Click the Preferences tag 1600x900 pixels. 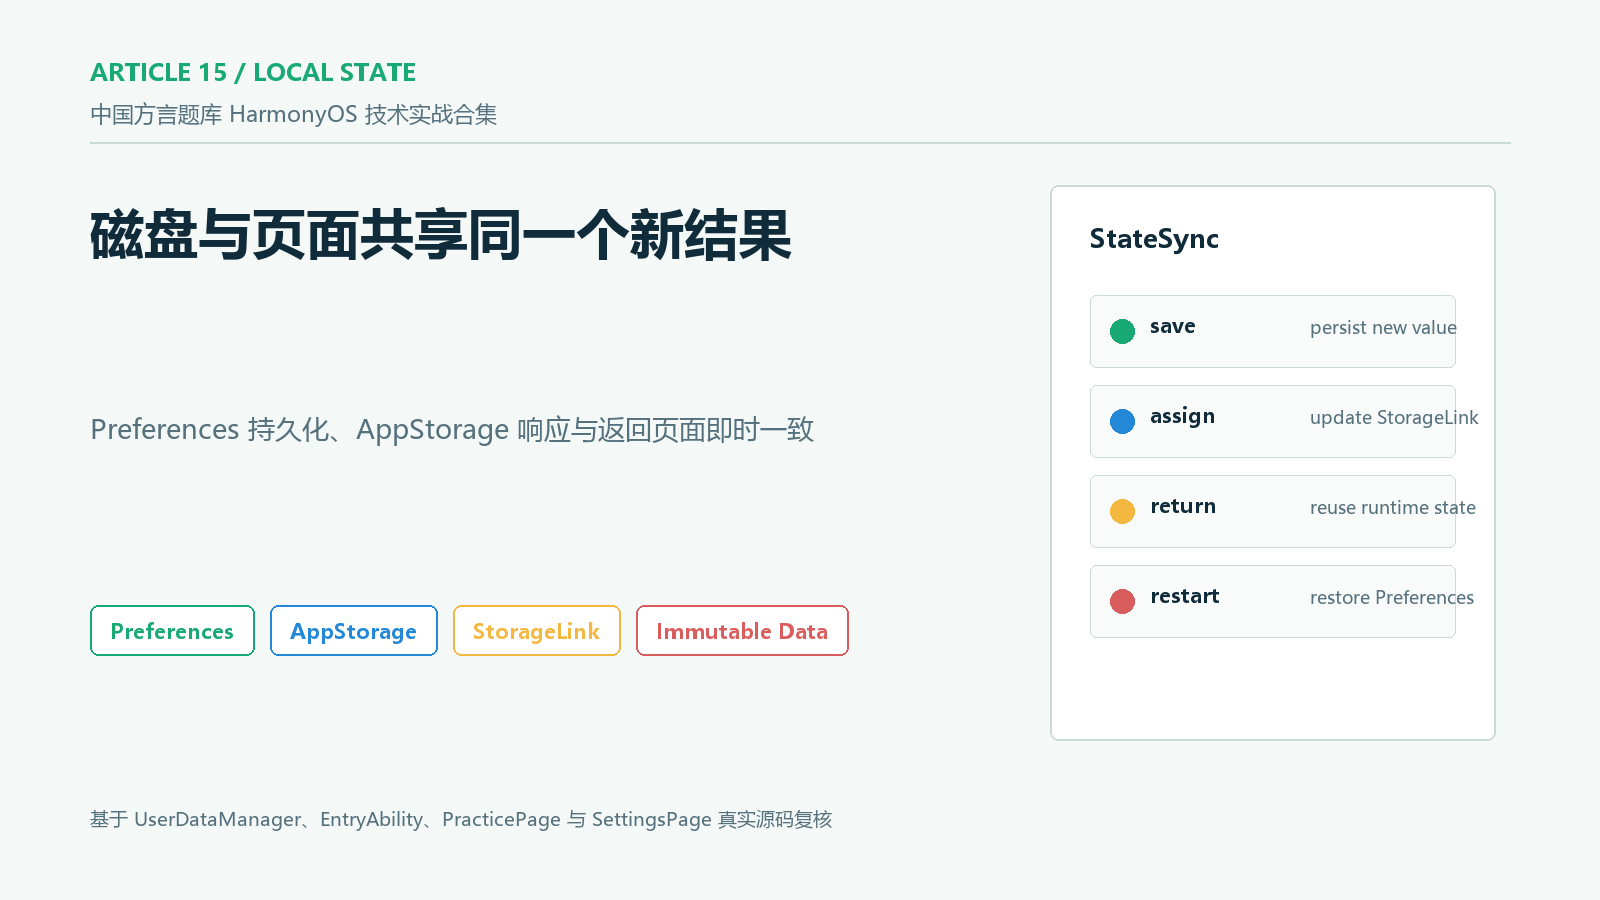point(172,631)
